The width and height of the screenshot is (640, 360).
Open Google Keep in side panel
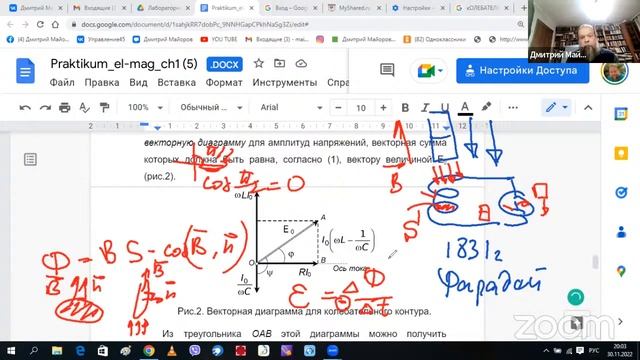[x=621, y=153]
